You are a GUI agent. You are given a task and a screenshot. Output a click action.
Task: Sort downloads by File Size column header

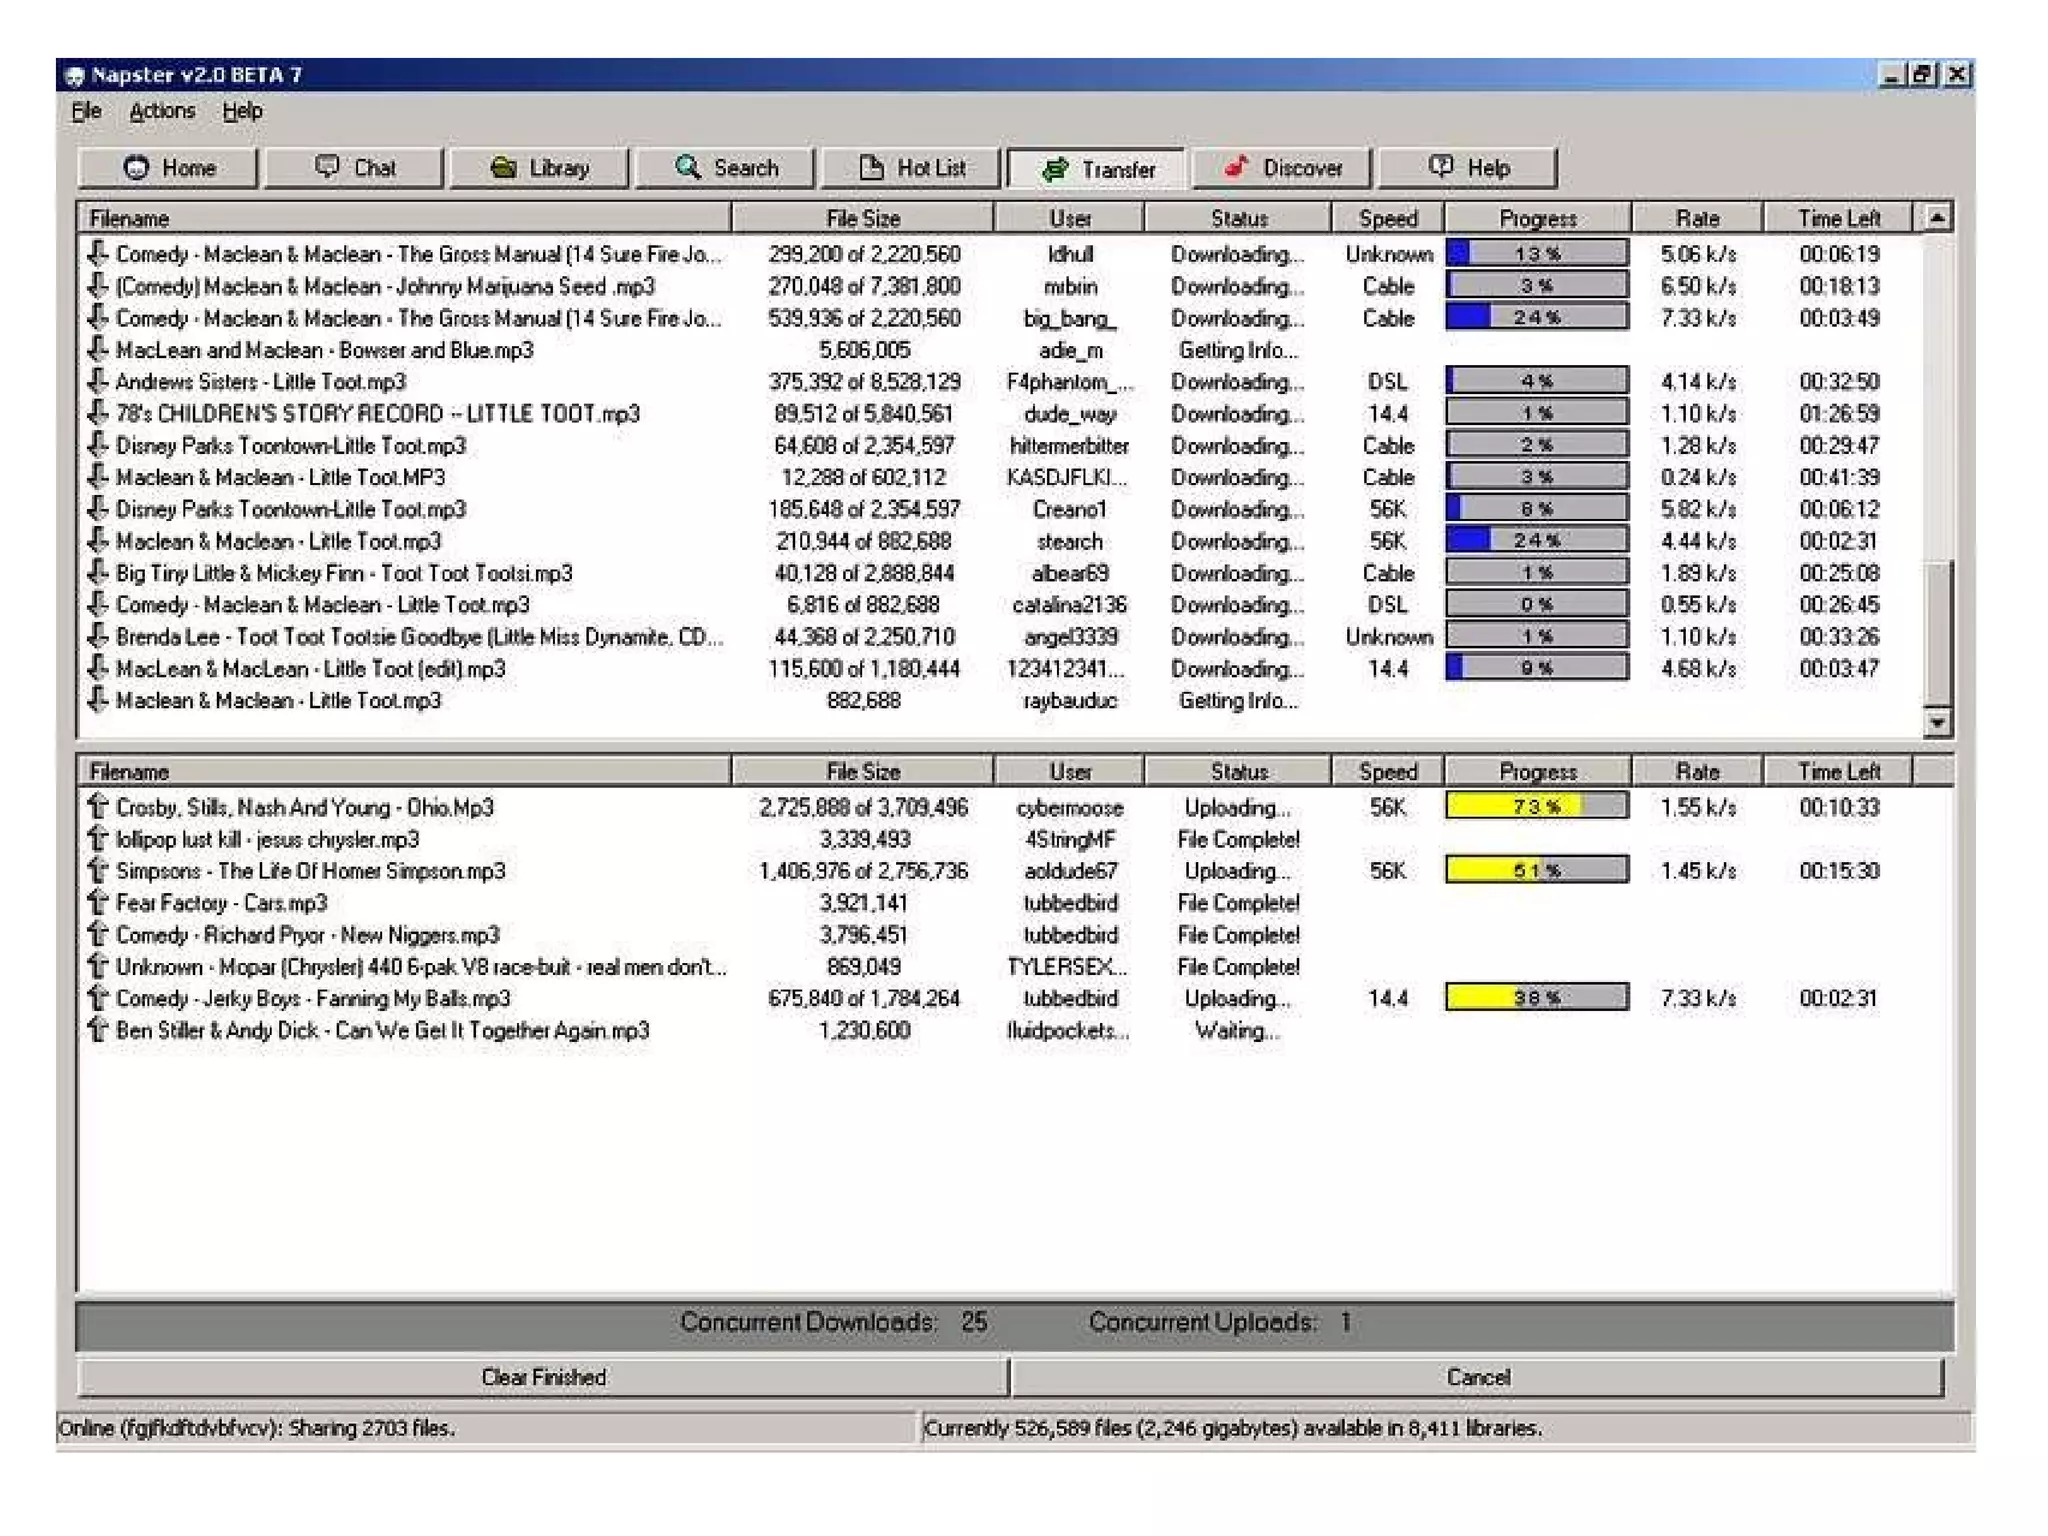point(862,218)
